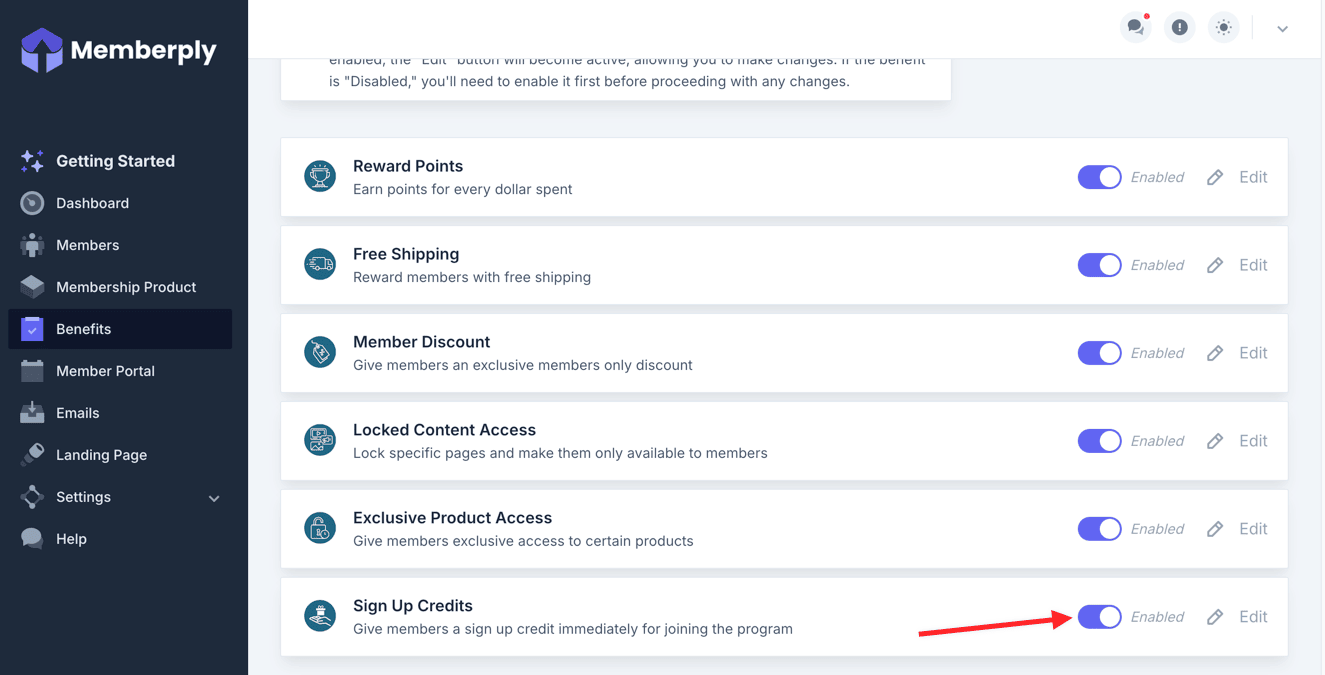Open the account dropdown arrow at top right
1325x675 pixels.
click(x=1282, y=29)
